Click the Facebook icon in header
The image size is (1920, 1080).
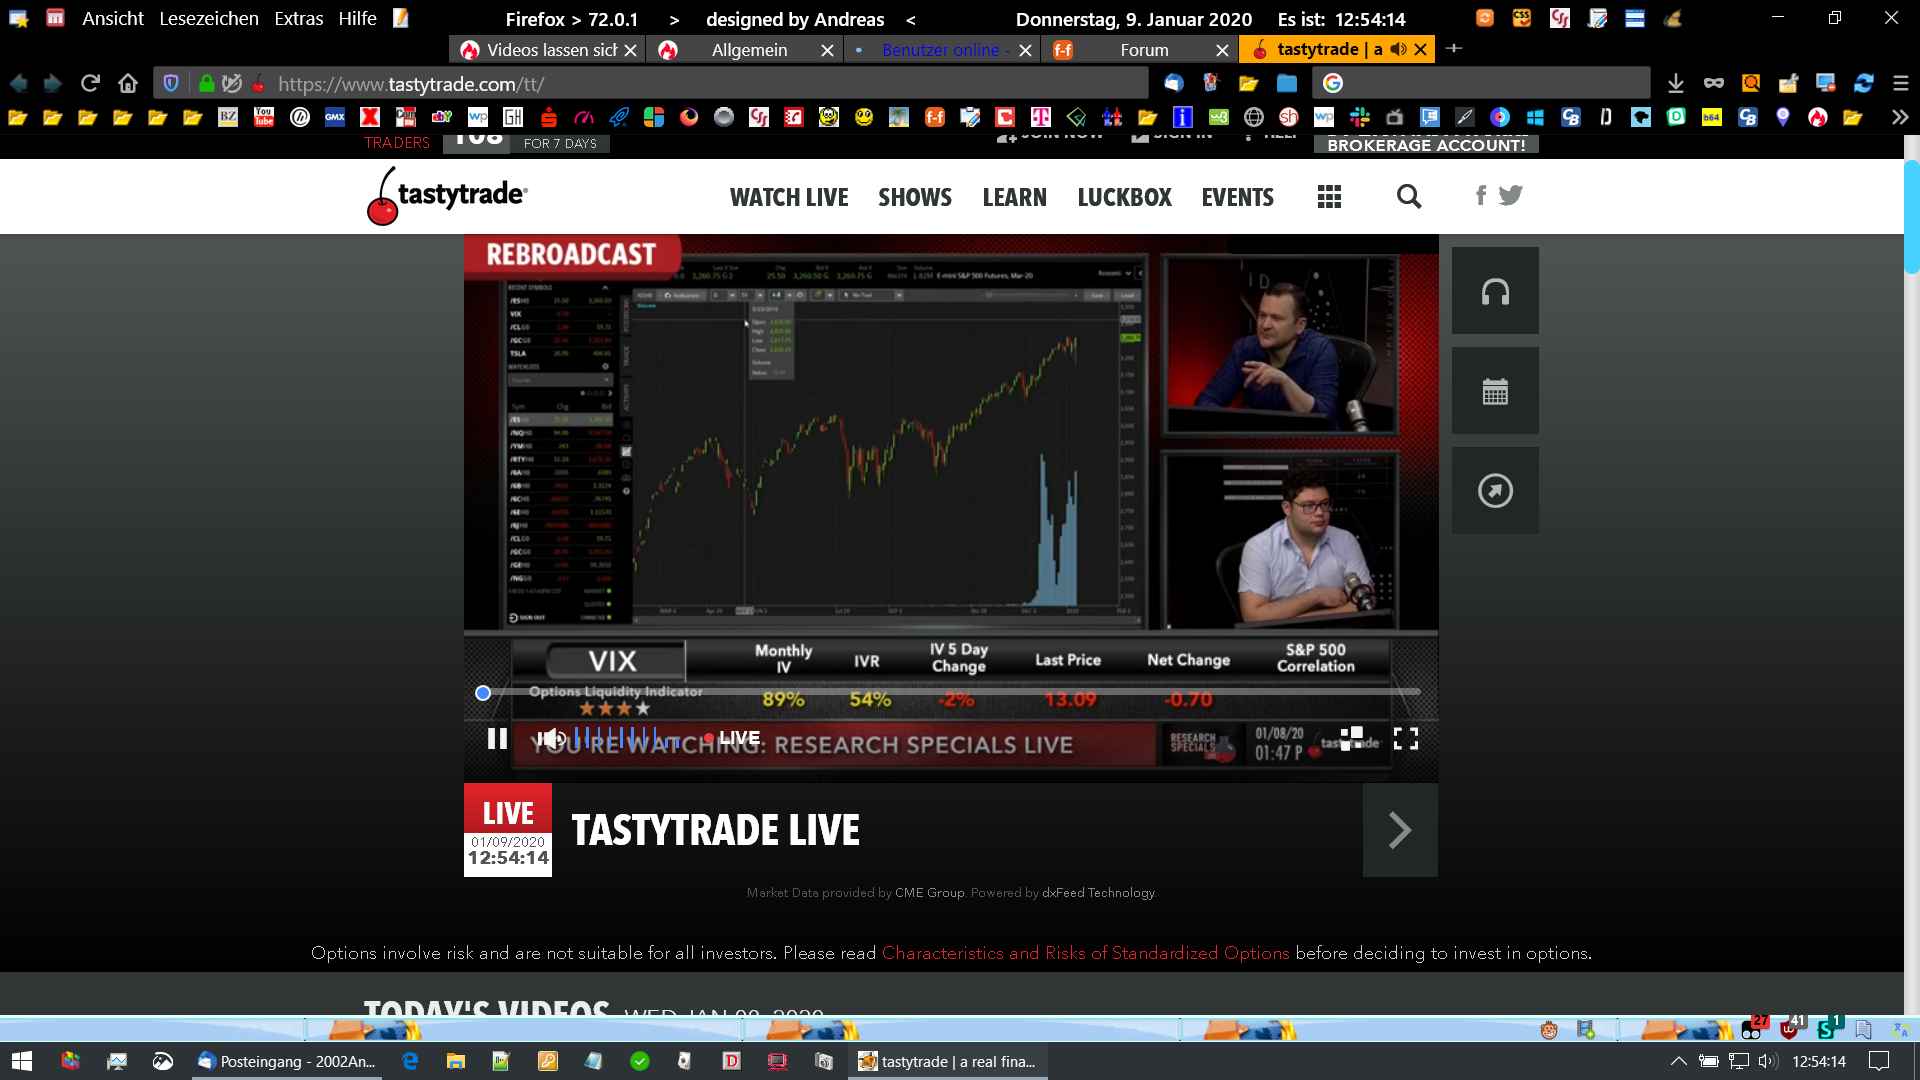(1481, 195)
